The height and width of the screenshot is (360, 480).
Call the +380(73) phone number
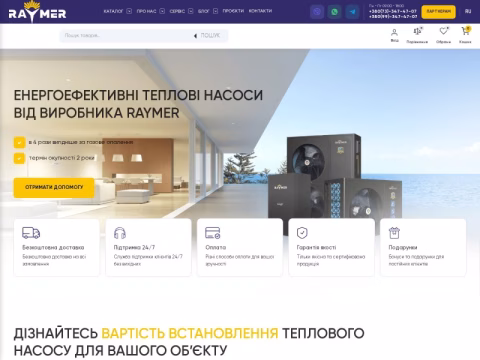click(x=393, y=11)
